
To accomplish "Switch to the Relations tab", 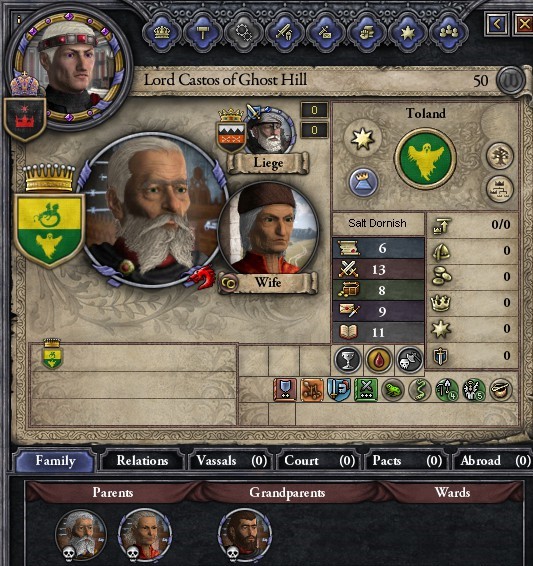I will (x=142, y=461).
